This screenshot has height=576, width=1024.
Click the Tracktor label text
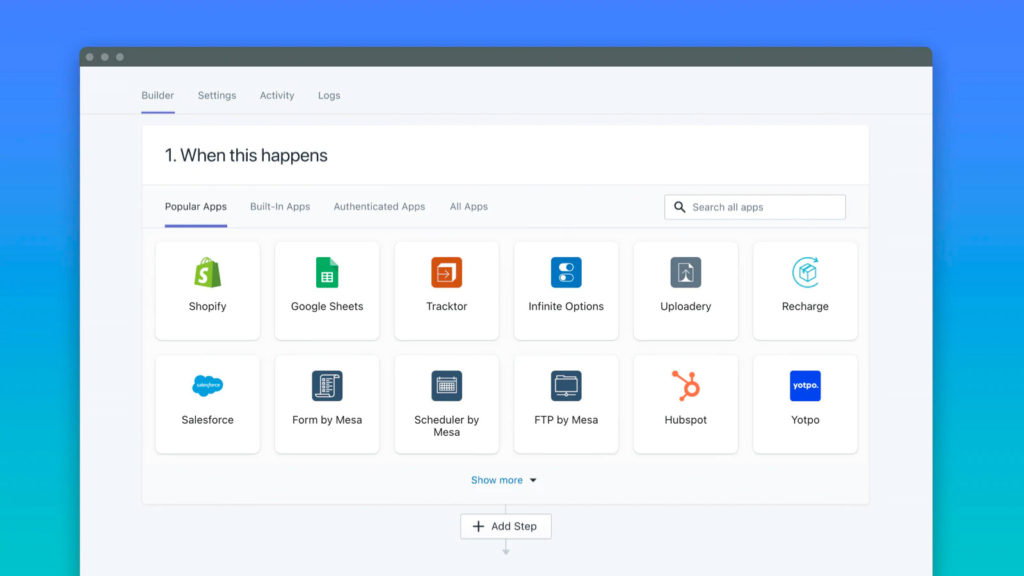[447, 306]
